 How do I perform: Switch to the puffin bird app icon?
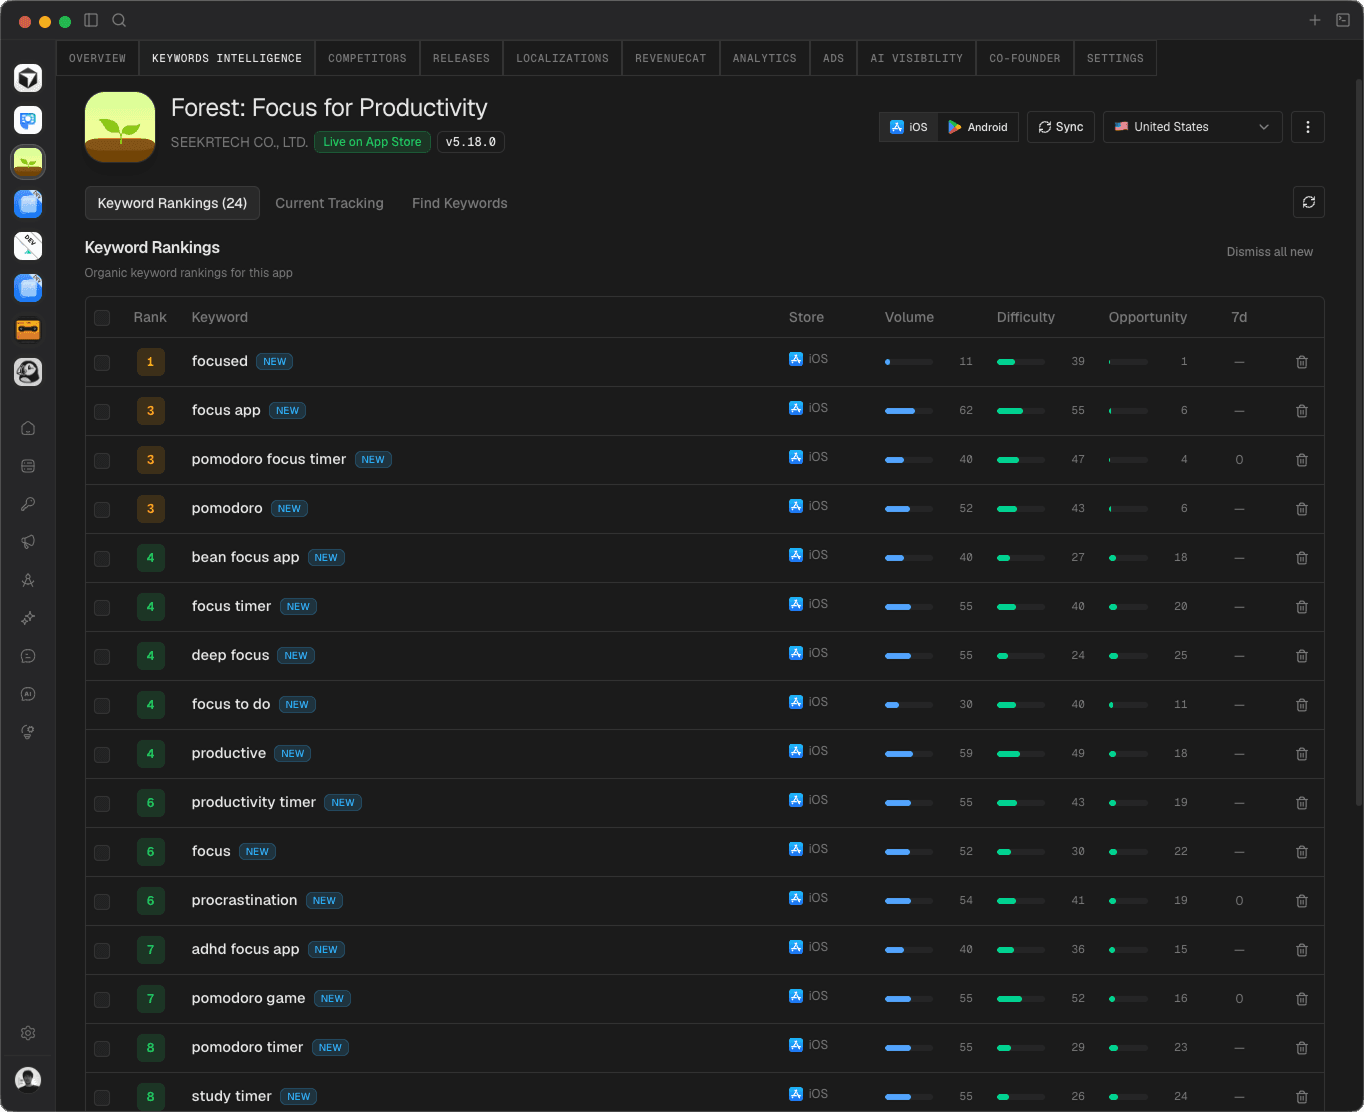[28, 372]
